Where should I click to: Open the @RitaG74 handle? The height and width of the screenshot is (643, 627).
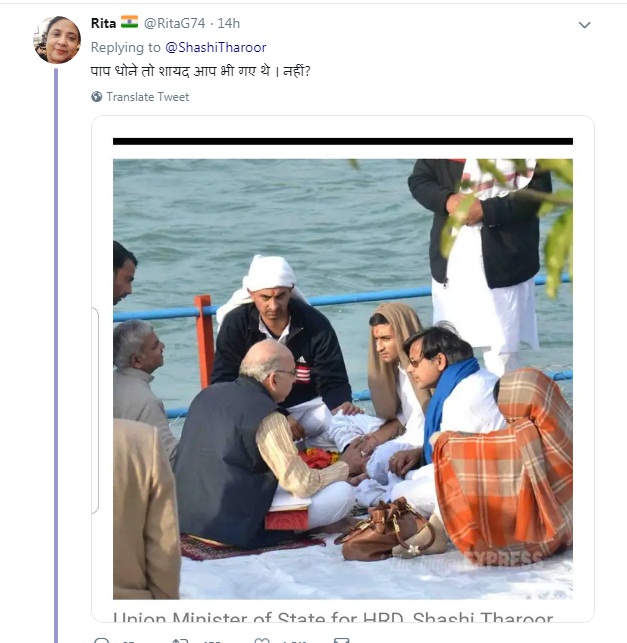pyautogui.click(x=174, y=23)
